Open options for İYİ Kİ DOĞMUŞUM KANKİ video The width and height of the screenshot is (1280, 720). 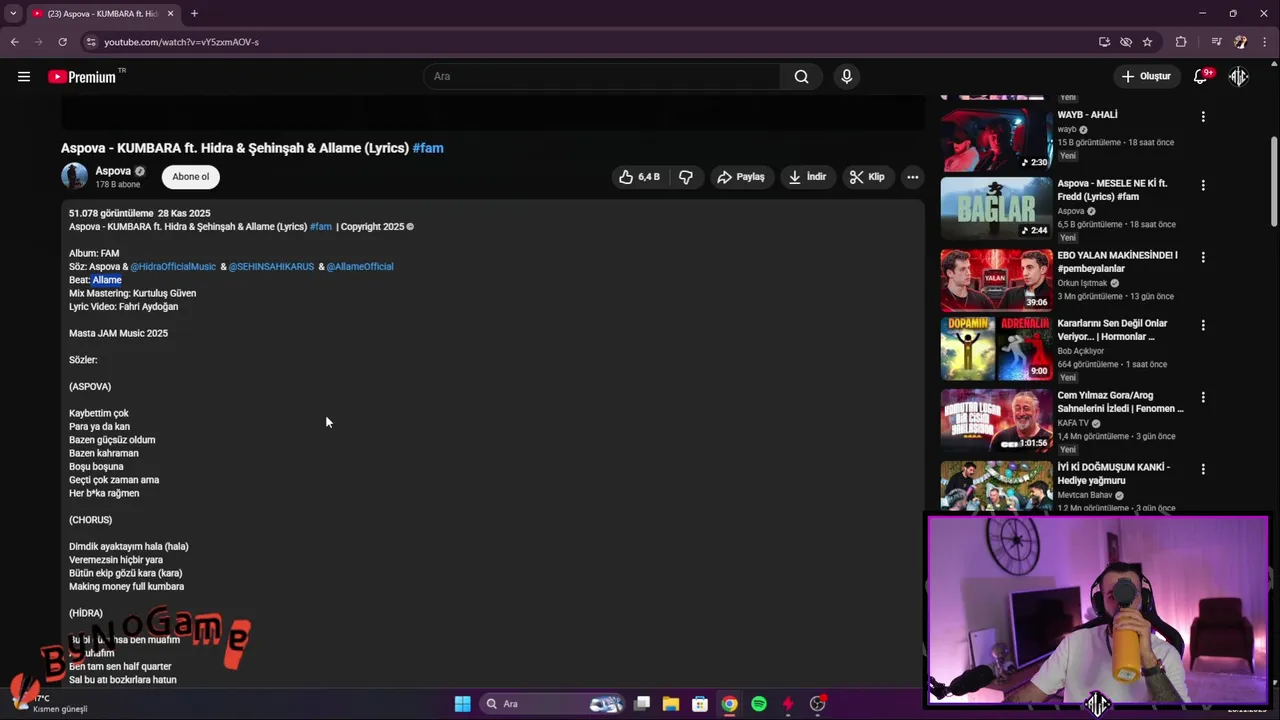point(1203,469)
